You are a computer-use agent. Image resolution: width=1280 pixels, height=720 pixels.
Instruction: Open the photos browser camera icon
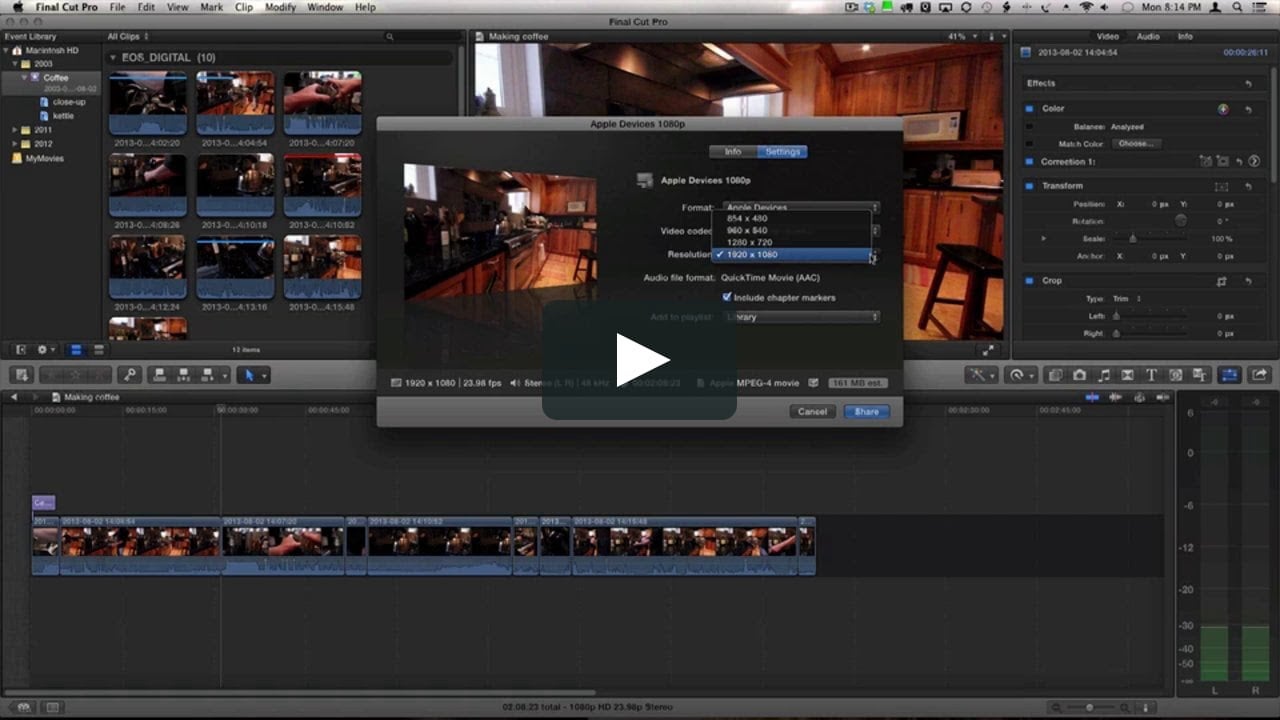1080,375
